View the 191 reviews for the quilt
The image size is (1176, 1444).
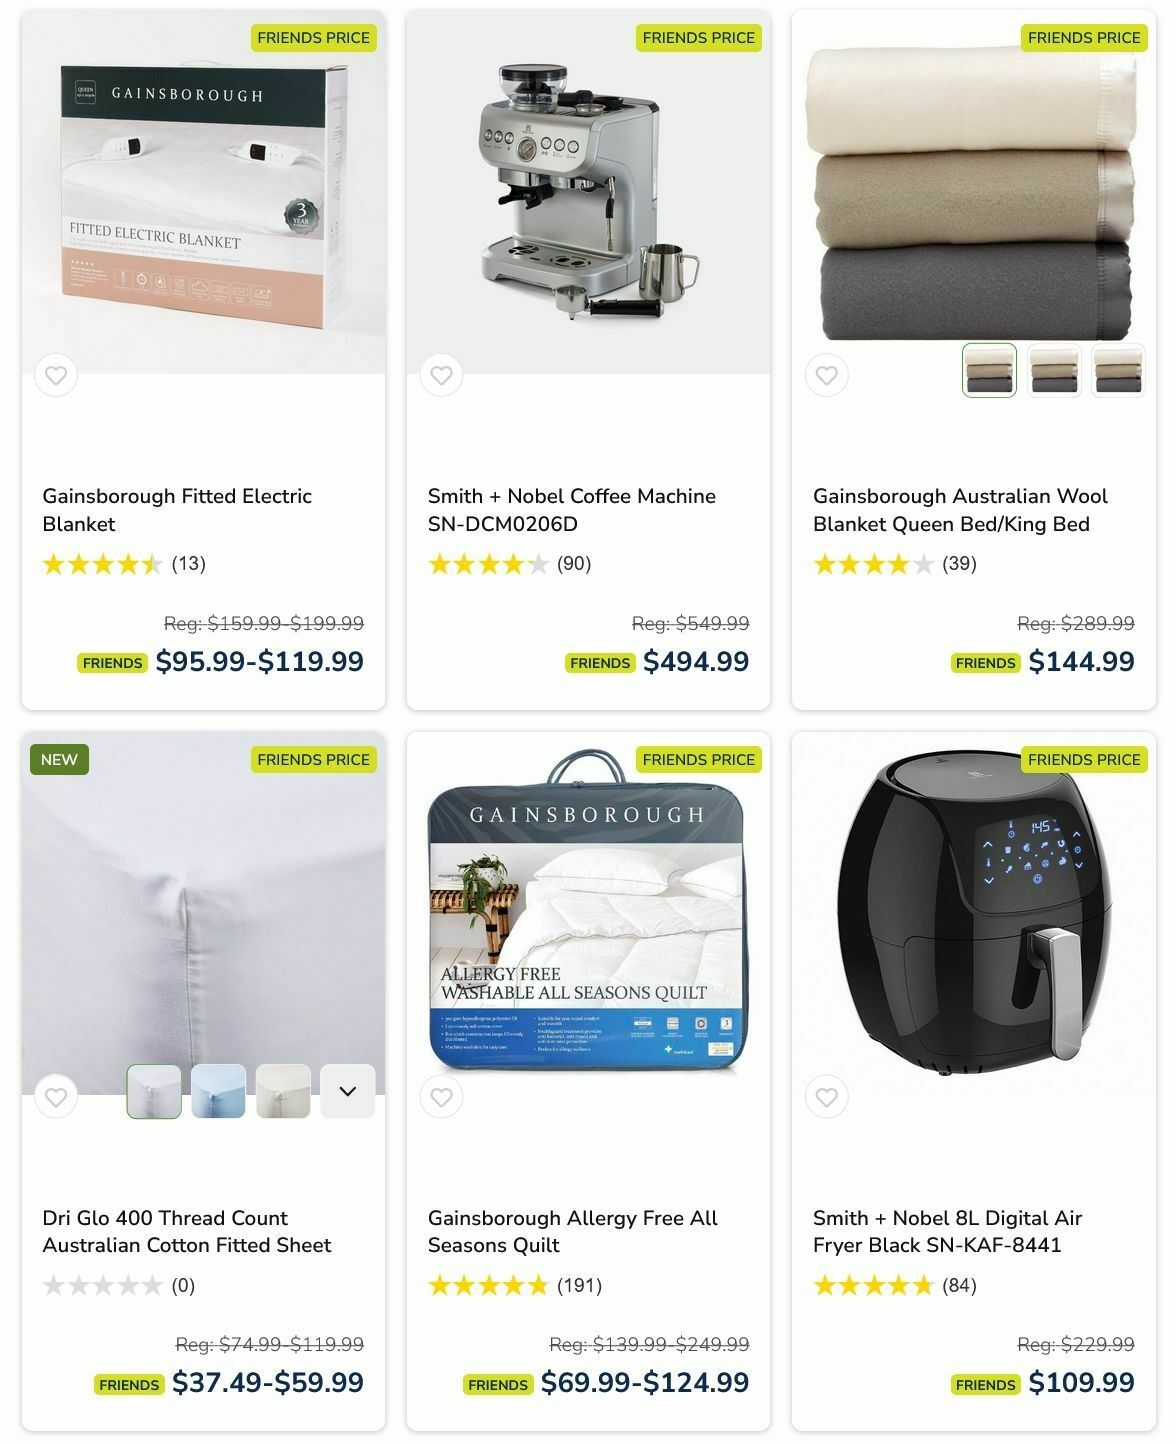point(579,1285)
